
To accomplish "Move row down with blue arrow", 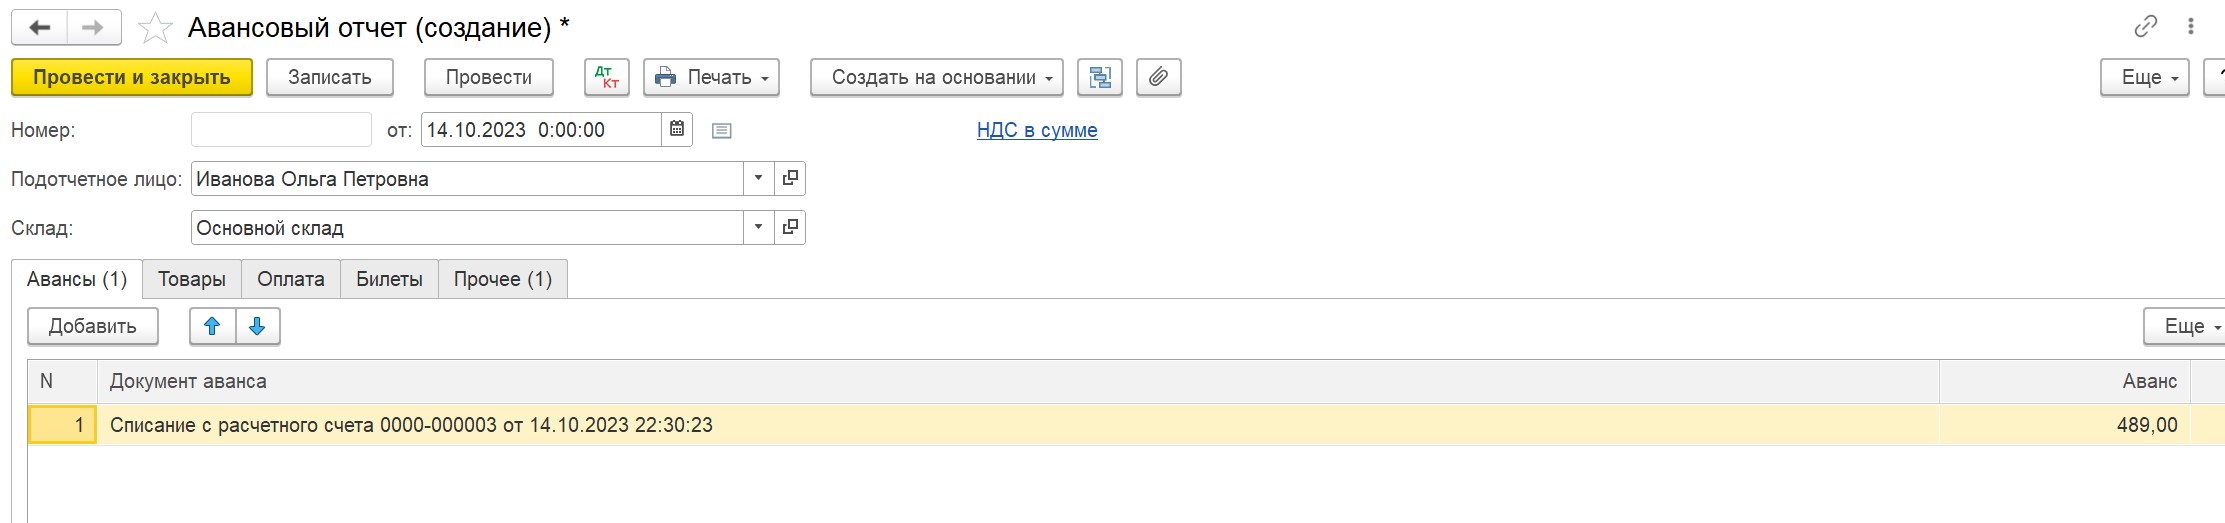I will (x=258, y=326).
